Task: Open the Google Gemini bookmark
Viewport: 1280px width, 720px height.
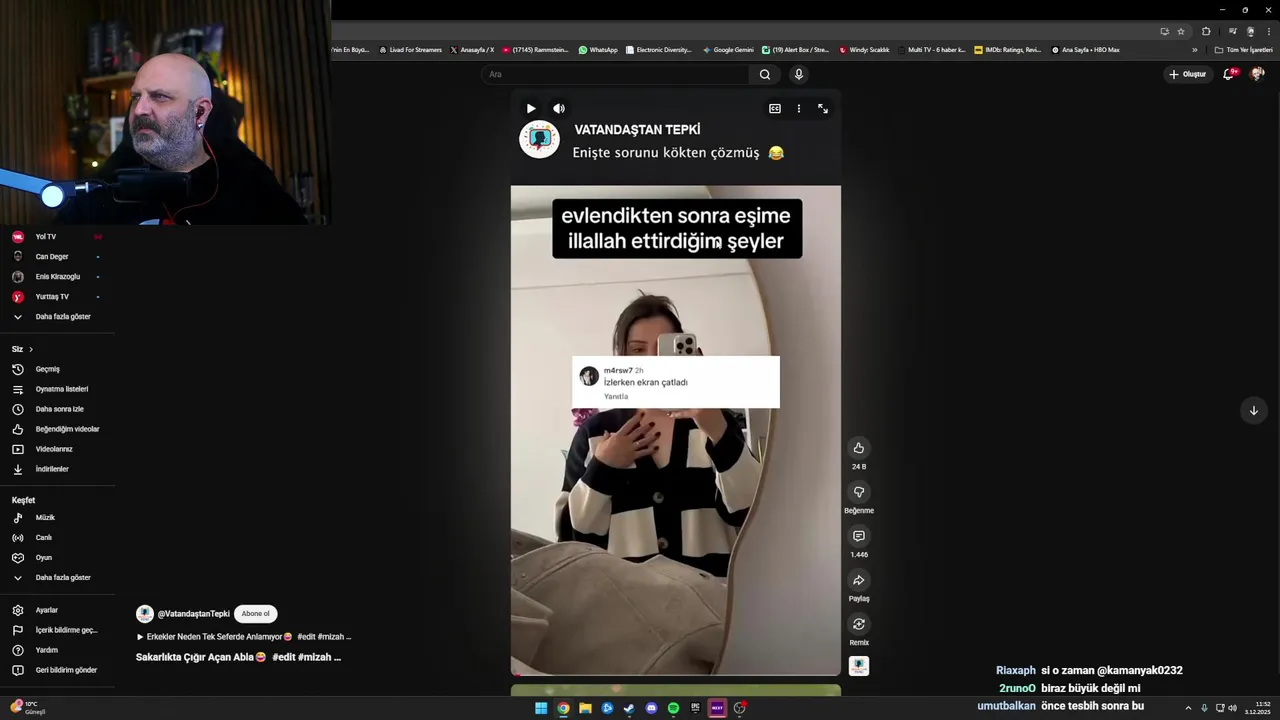Action: click(728, 50)
